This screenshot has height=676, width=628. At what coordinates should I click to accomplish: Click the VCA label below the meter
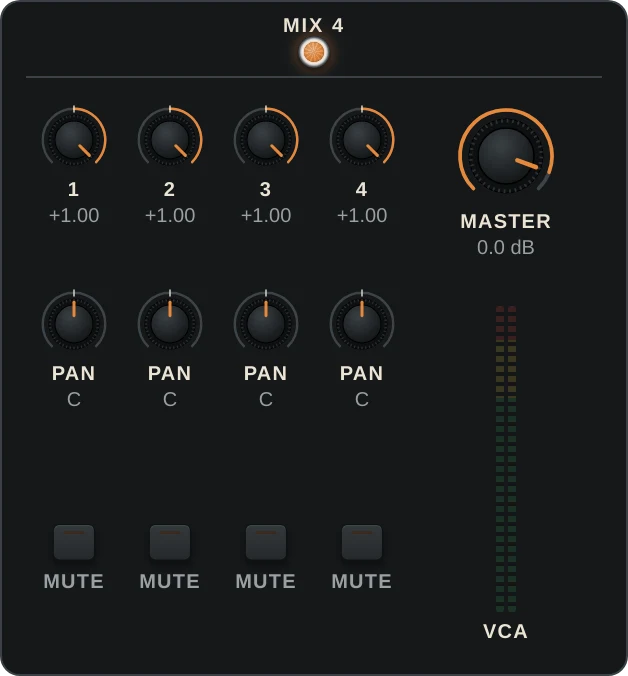click(506, 632)
